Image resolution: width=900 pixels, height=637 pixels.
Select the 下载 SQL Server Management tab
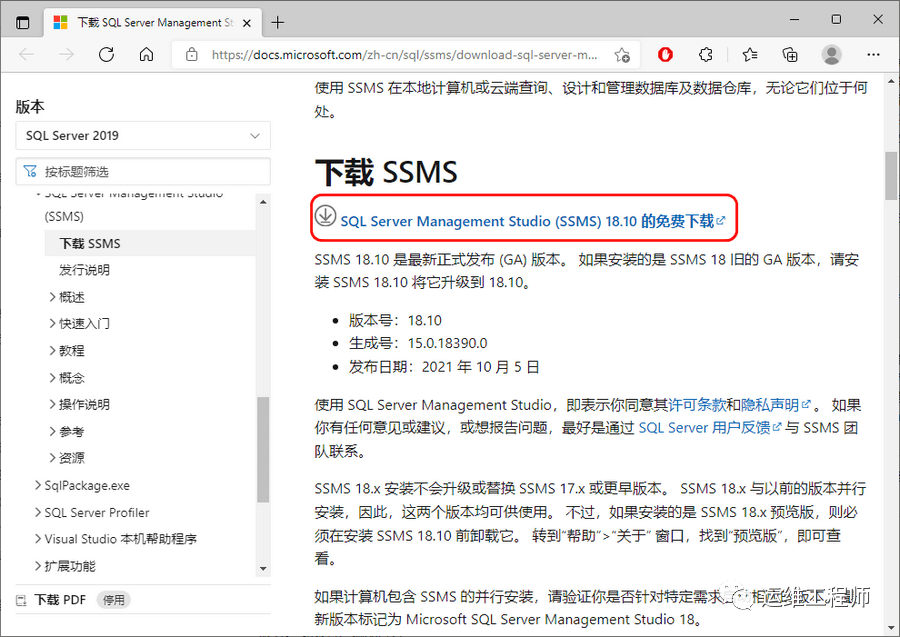152,23
